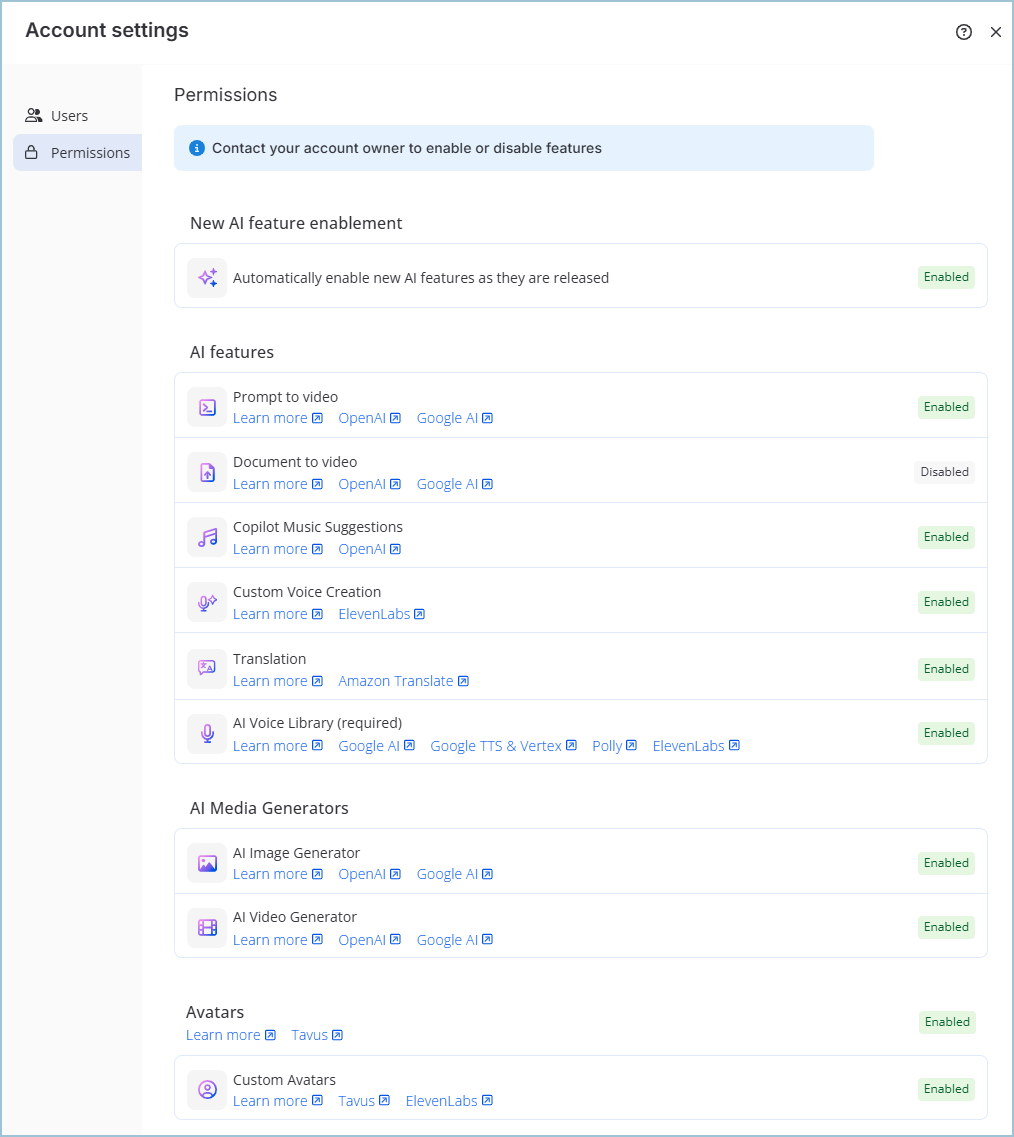Open help via the question mark icon
1014x1137 pixels.
(963, 32)
